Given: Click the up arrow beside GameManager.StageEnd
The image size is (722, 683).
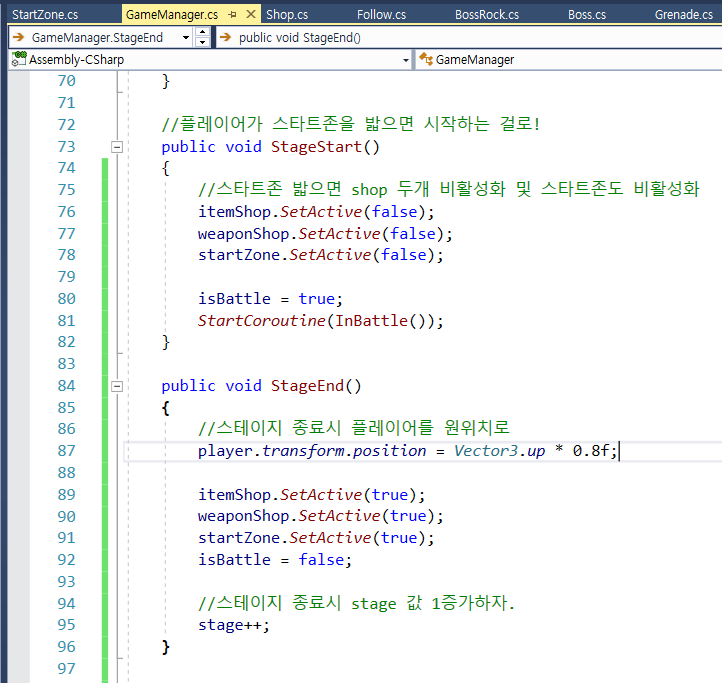Looking at the screenshot, I should click(202, 32).
